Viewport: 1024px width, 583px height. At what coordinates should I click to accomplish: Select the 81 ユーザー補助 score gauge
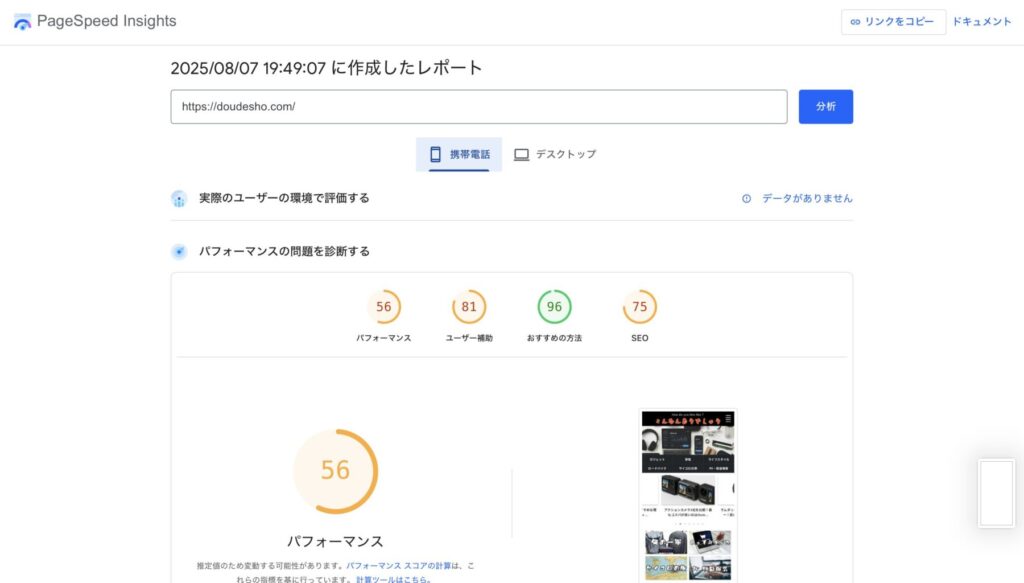(x=469, y=307)
